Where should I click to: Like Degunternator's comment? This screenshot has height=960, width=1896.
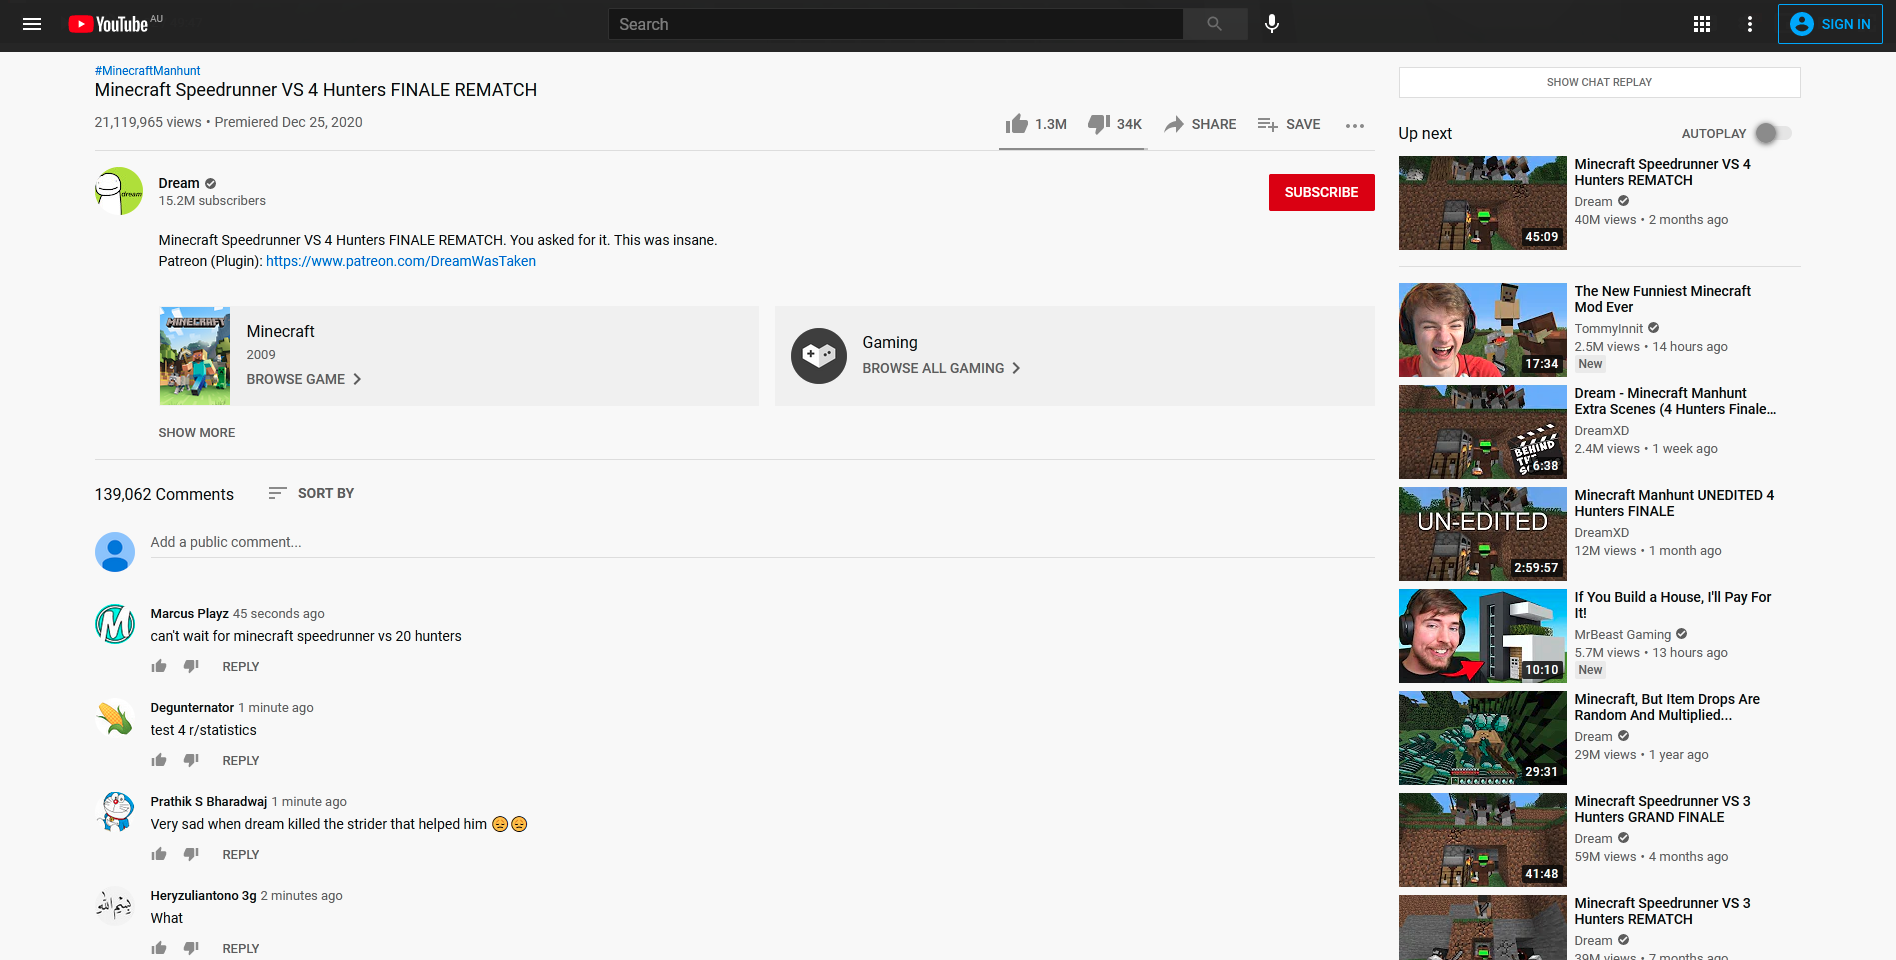[159, 760]
